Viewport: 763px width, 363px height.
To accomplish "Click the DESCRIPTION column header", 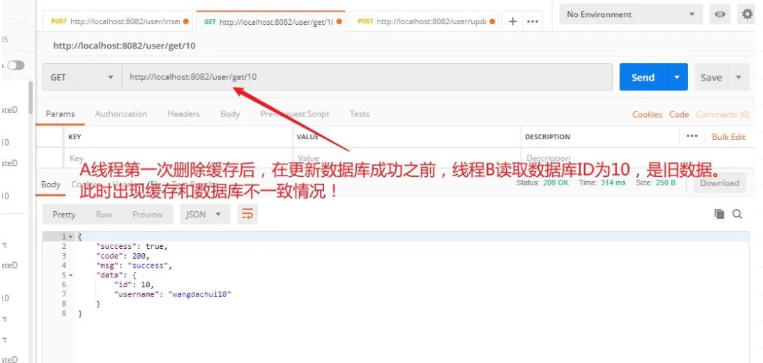I will 547,137.
